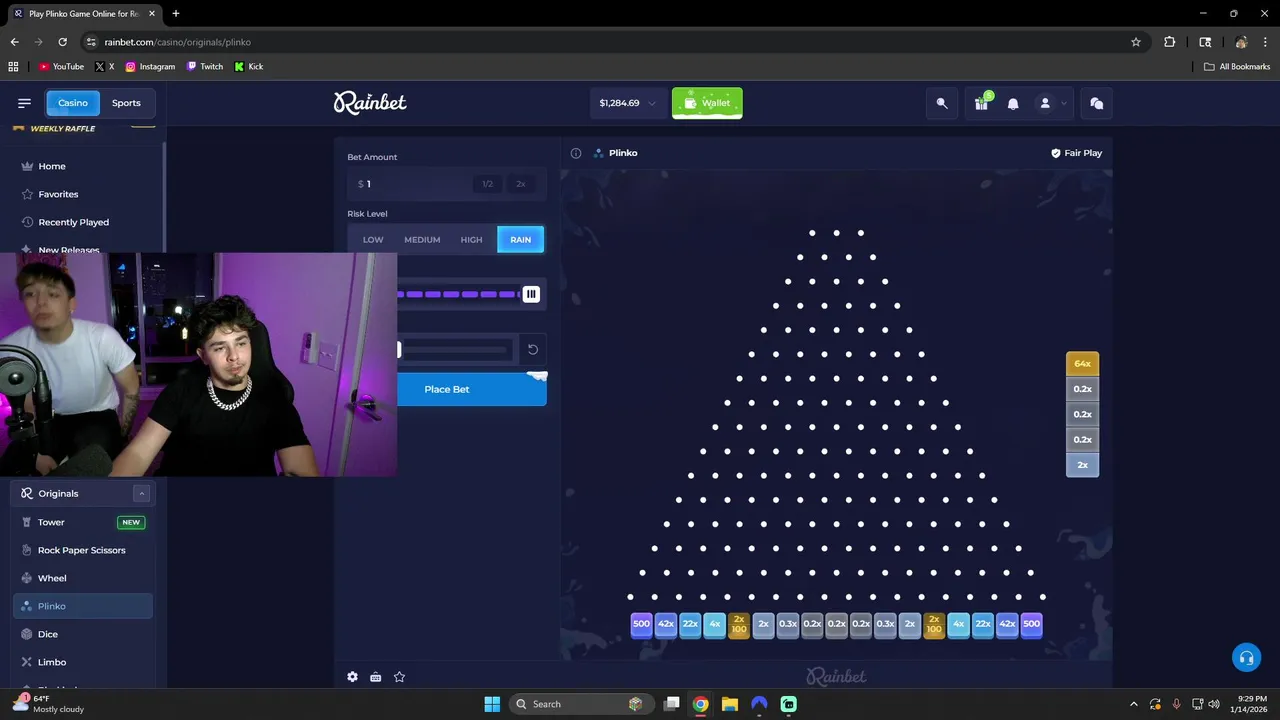Collapse the Originals sidebar section
Screen dimensions: 1280x720
click(142, 493)
